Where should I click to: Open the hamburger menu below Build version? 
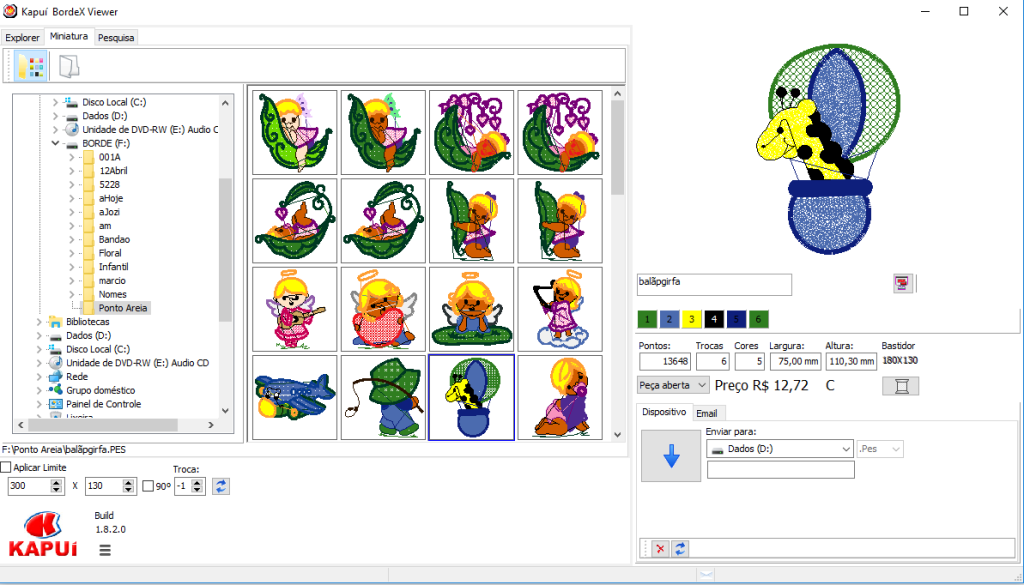(104, 550)
